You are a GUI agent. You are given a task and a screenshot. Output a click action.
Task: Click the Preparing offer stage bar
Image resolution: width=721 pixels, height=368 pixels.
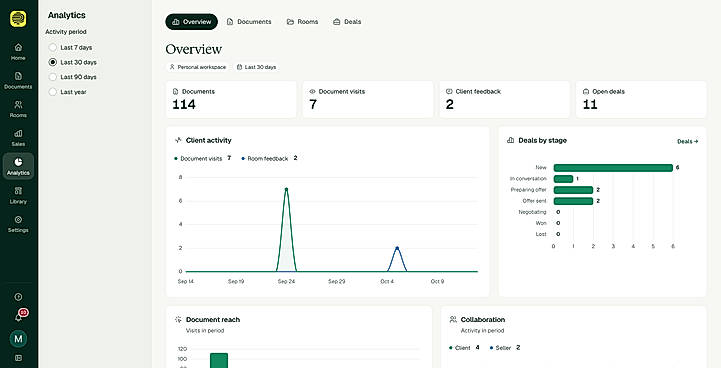coord(573,190)
